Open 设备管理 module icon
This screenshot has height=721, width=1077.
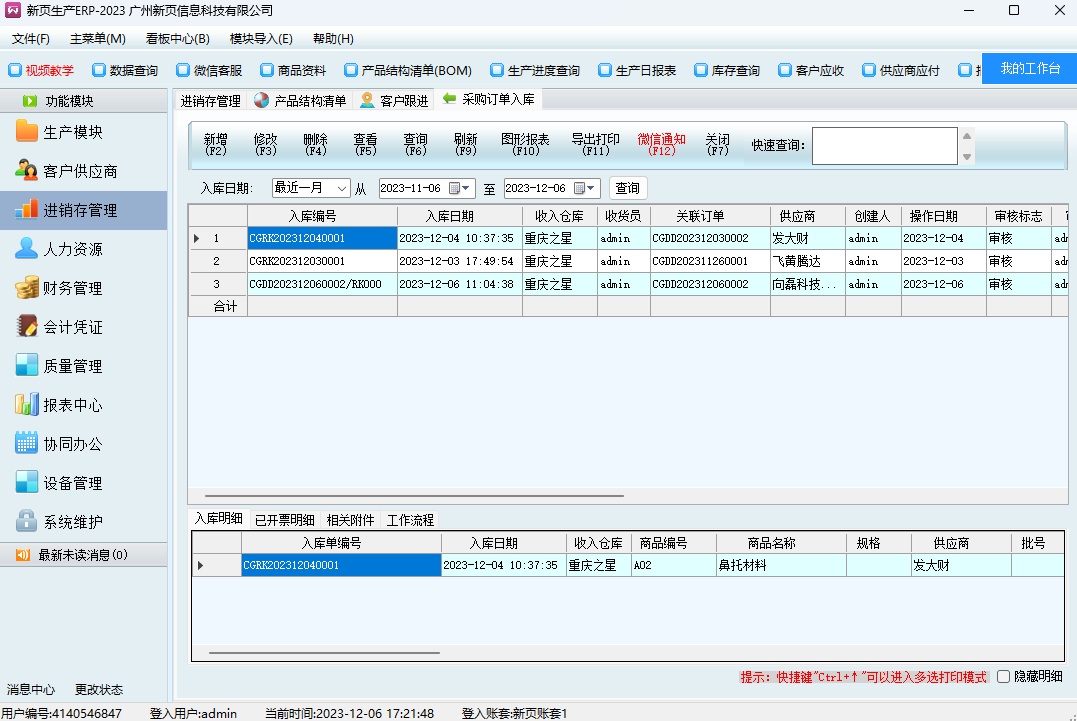(x=26, y=482)
